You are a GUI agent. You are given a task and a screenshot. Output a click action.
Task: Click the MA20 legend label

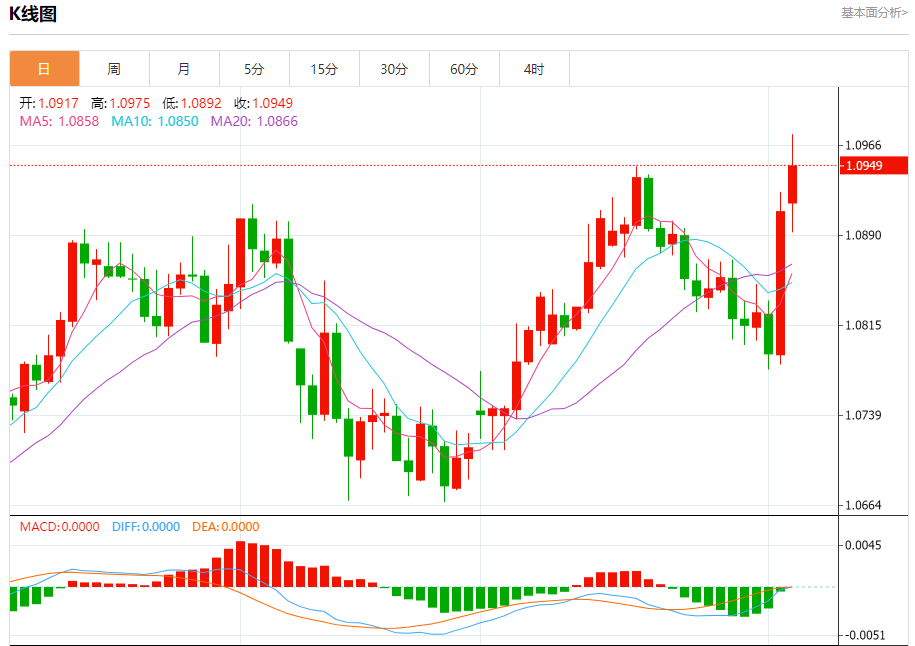pyautogui.click(x=254, y=121)
